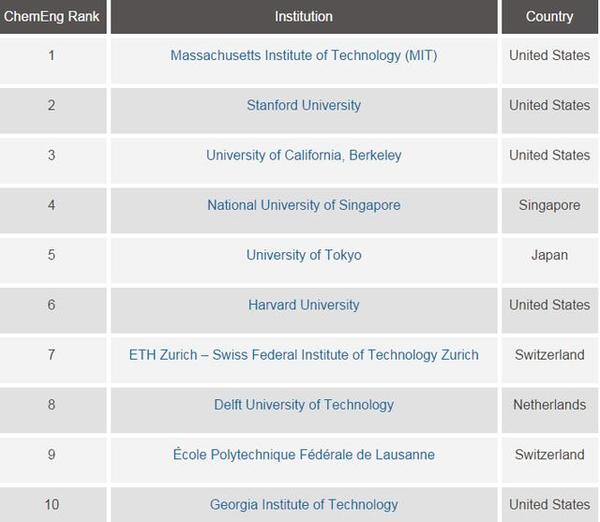Open National University of Singapore link

click(x=304, y=206)
